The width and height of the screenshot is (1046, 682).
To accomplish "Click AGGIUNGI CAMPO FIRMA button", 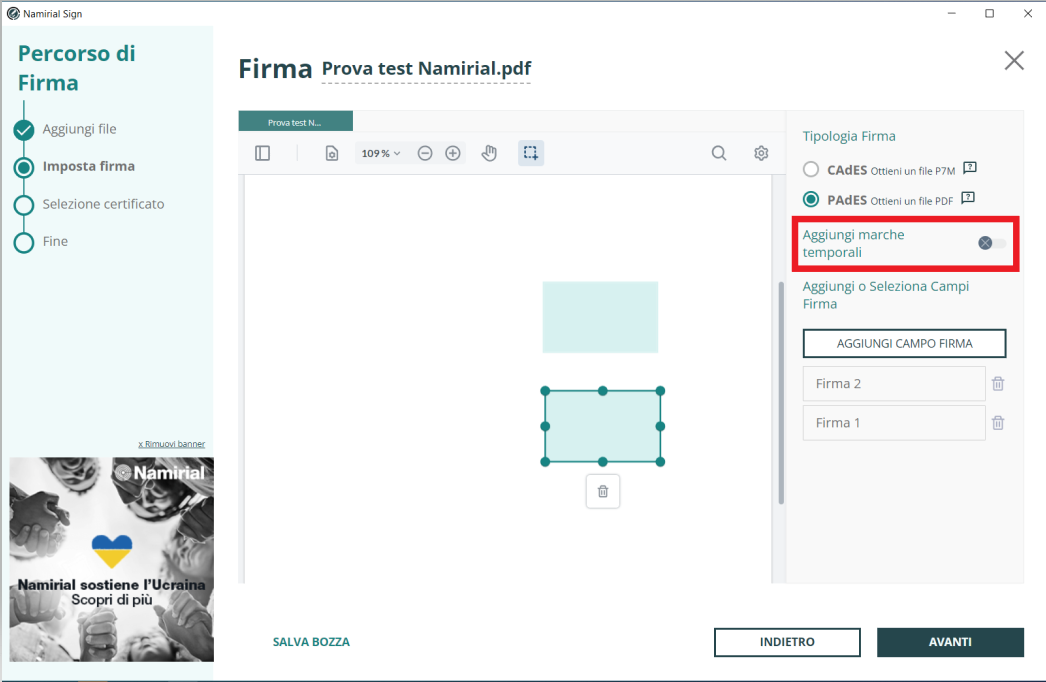I will click(904, 343).
